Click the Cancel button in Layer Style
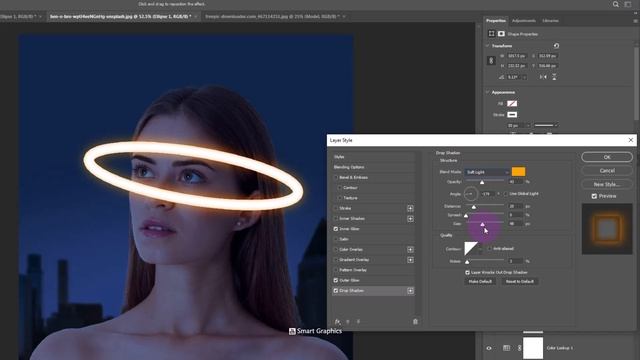Screen dimensions: 640x360 click(607, 171)
